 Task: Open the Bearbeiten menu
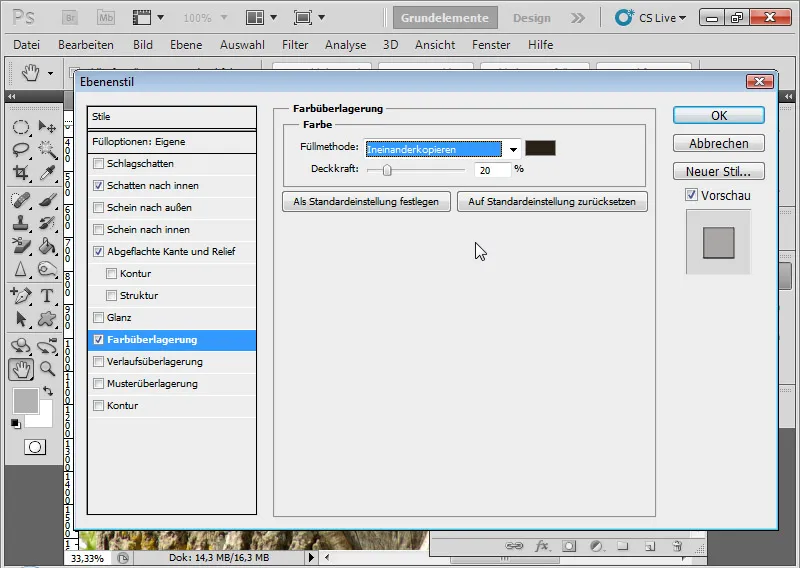[x=86, y=45]
